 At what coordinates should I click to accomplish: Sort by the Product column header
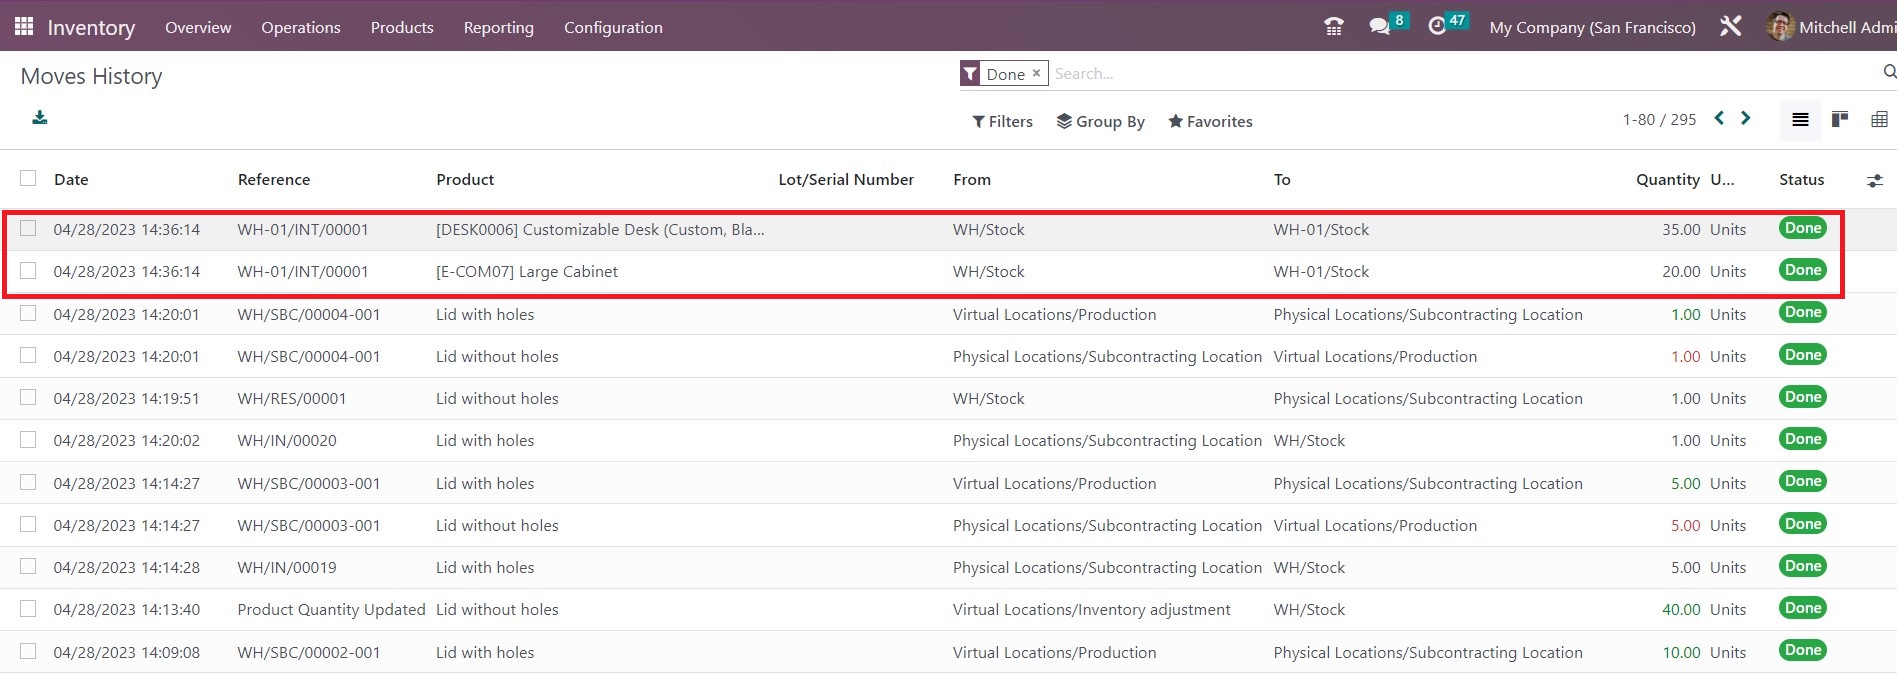pyautogui.click(x=465, y=179)
